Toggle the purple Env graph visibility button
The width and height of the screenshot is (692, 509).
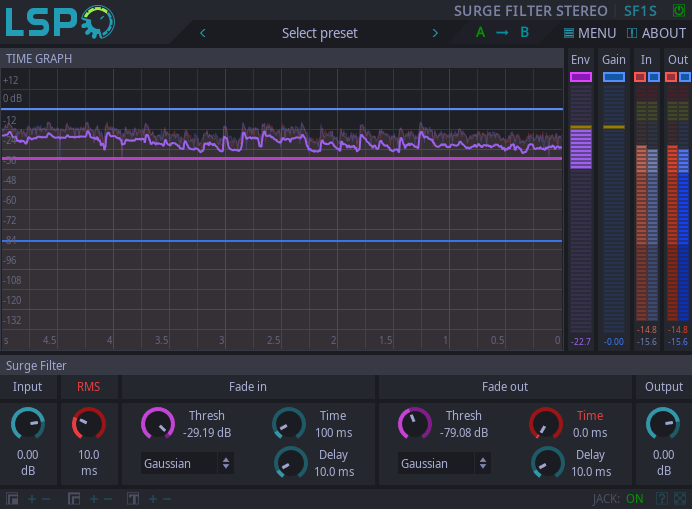coord(581,77)
